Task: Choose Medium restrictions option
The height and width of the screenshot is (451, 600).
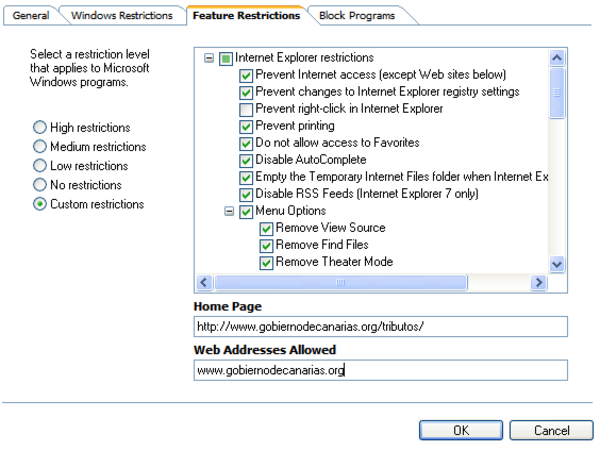Action: point(40,147)
